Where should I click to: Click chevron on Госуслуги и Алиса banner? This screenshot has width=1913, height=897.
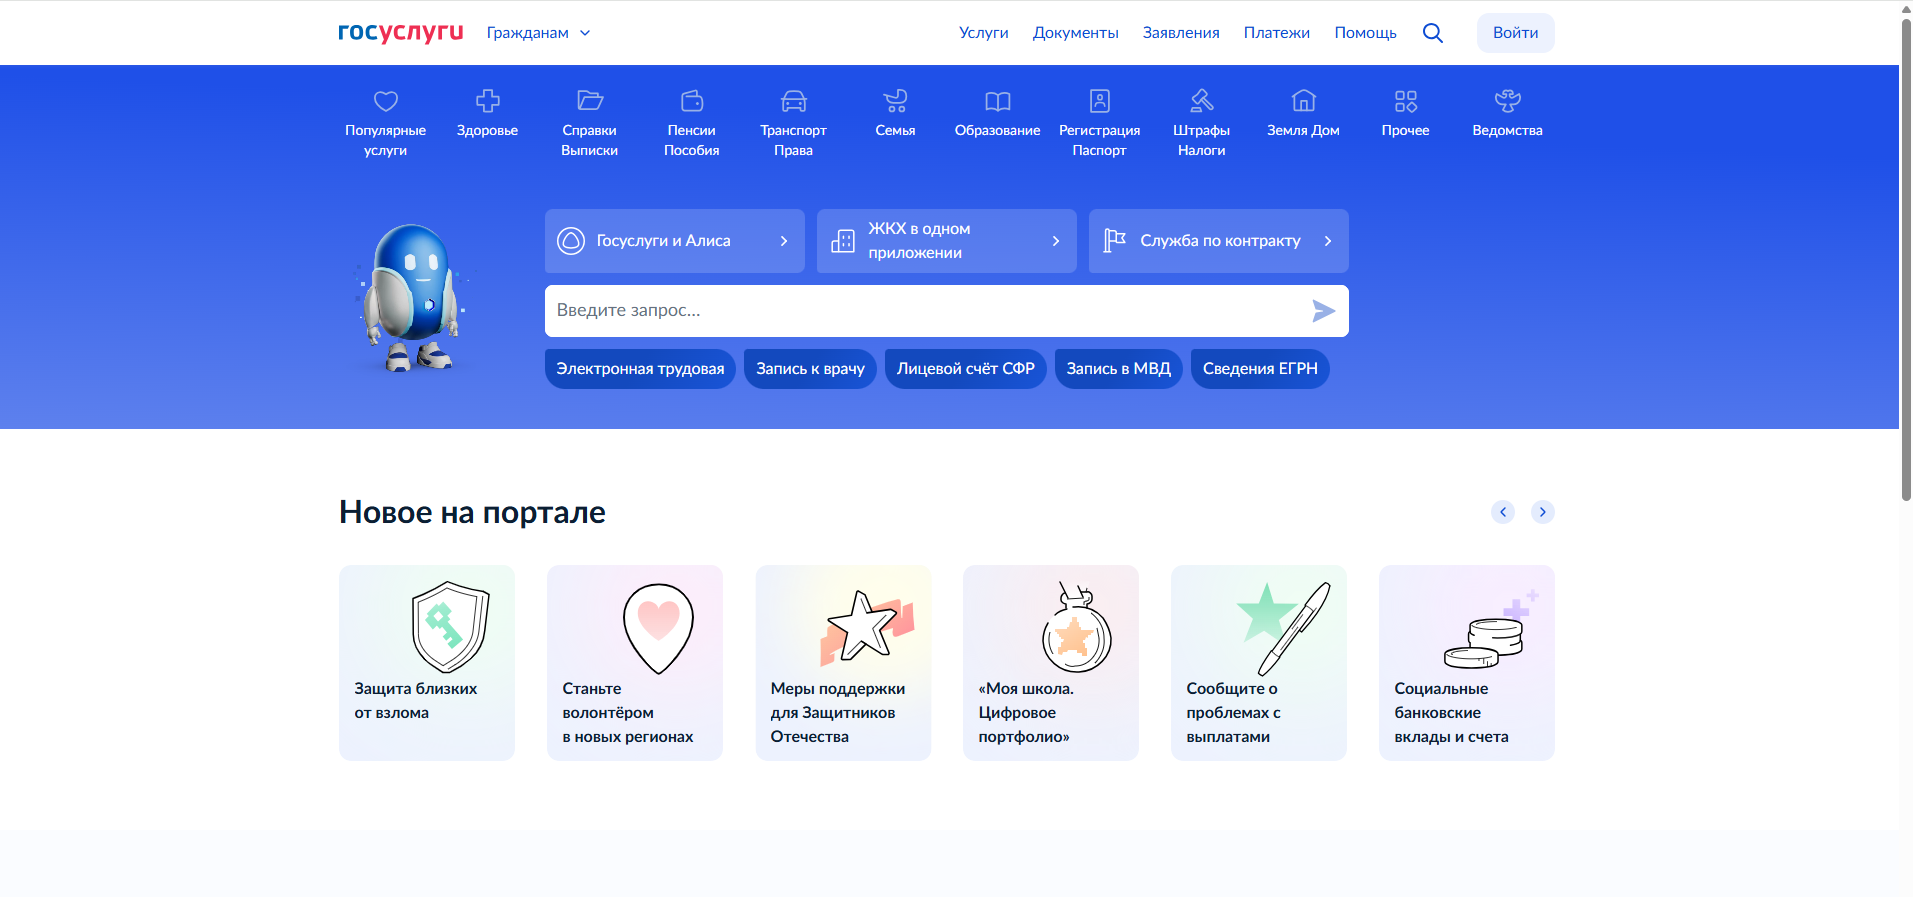point(784,241)
